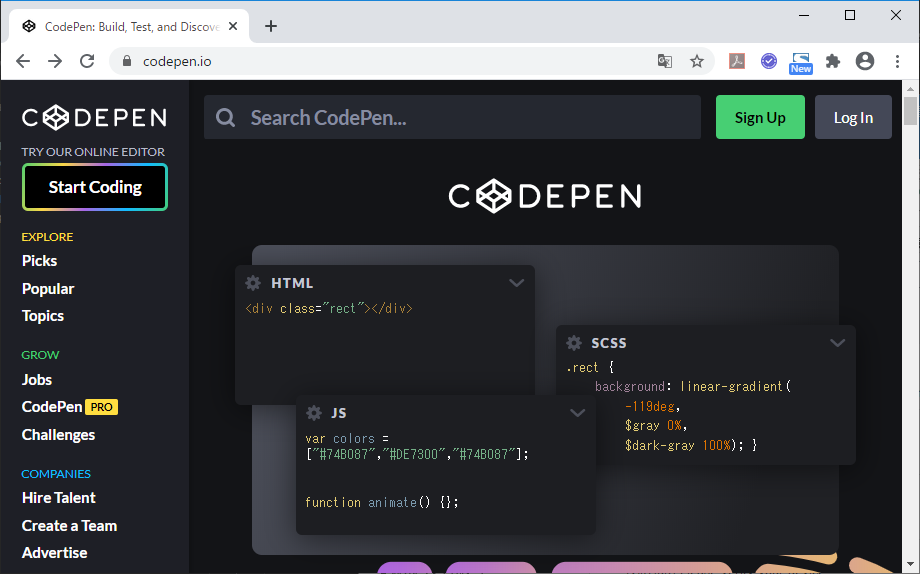Click the scrollbar down arrow
Image resolution: width=920 pixels, height=574 pixels.
point(910,566)
